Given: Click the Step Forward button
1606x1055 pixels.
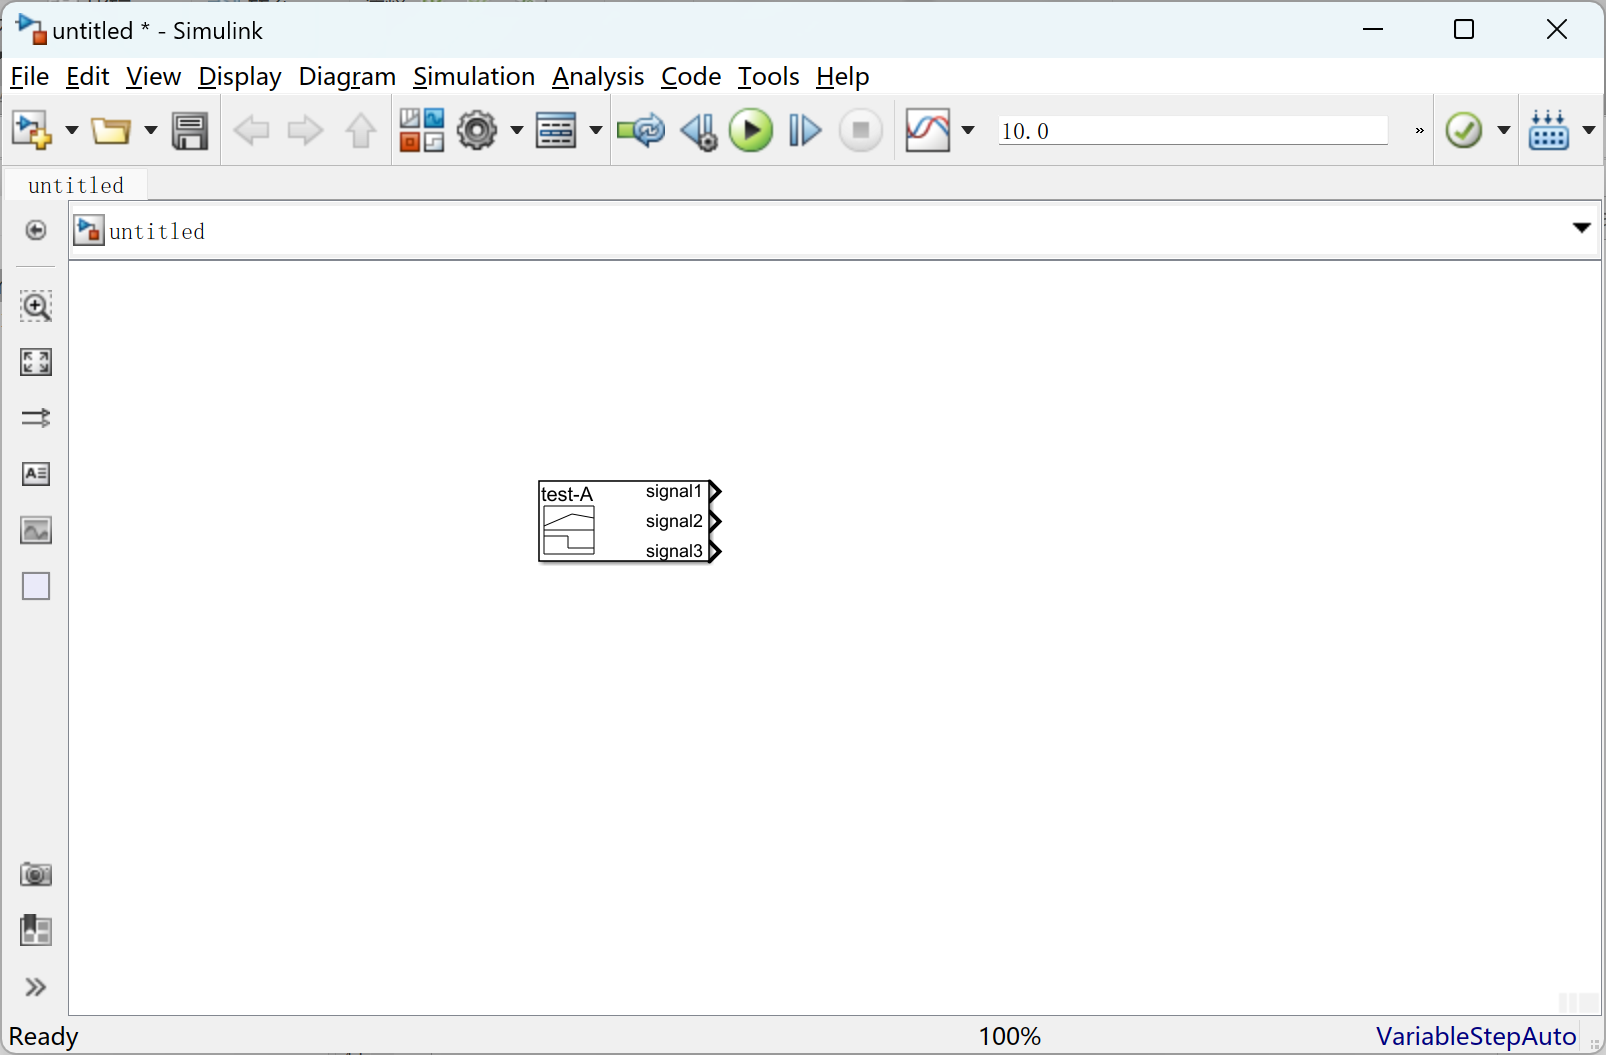Looking at the screenshot, I should (x=805, y=131).
